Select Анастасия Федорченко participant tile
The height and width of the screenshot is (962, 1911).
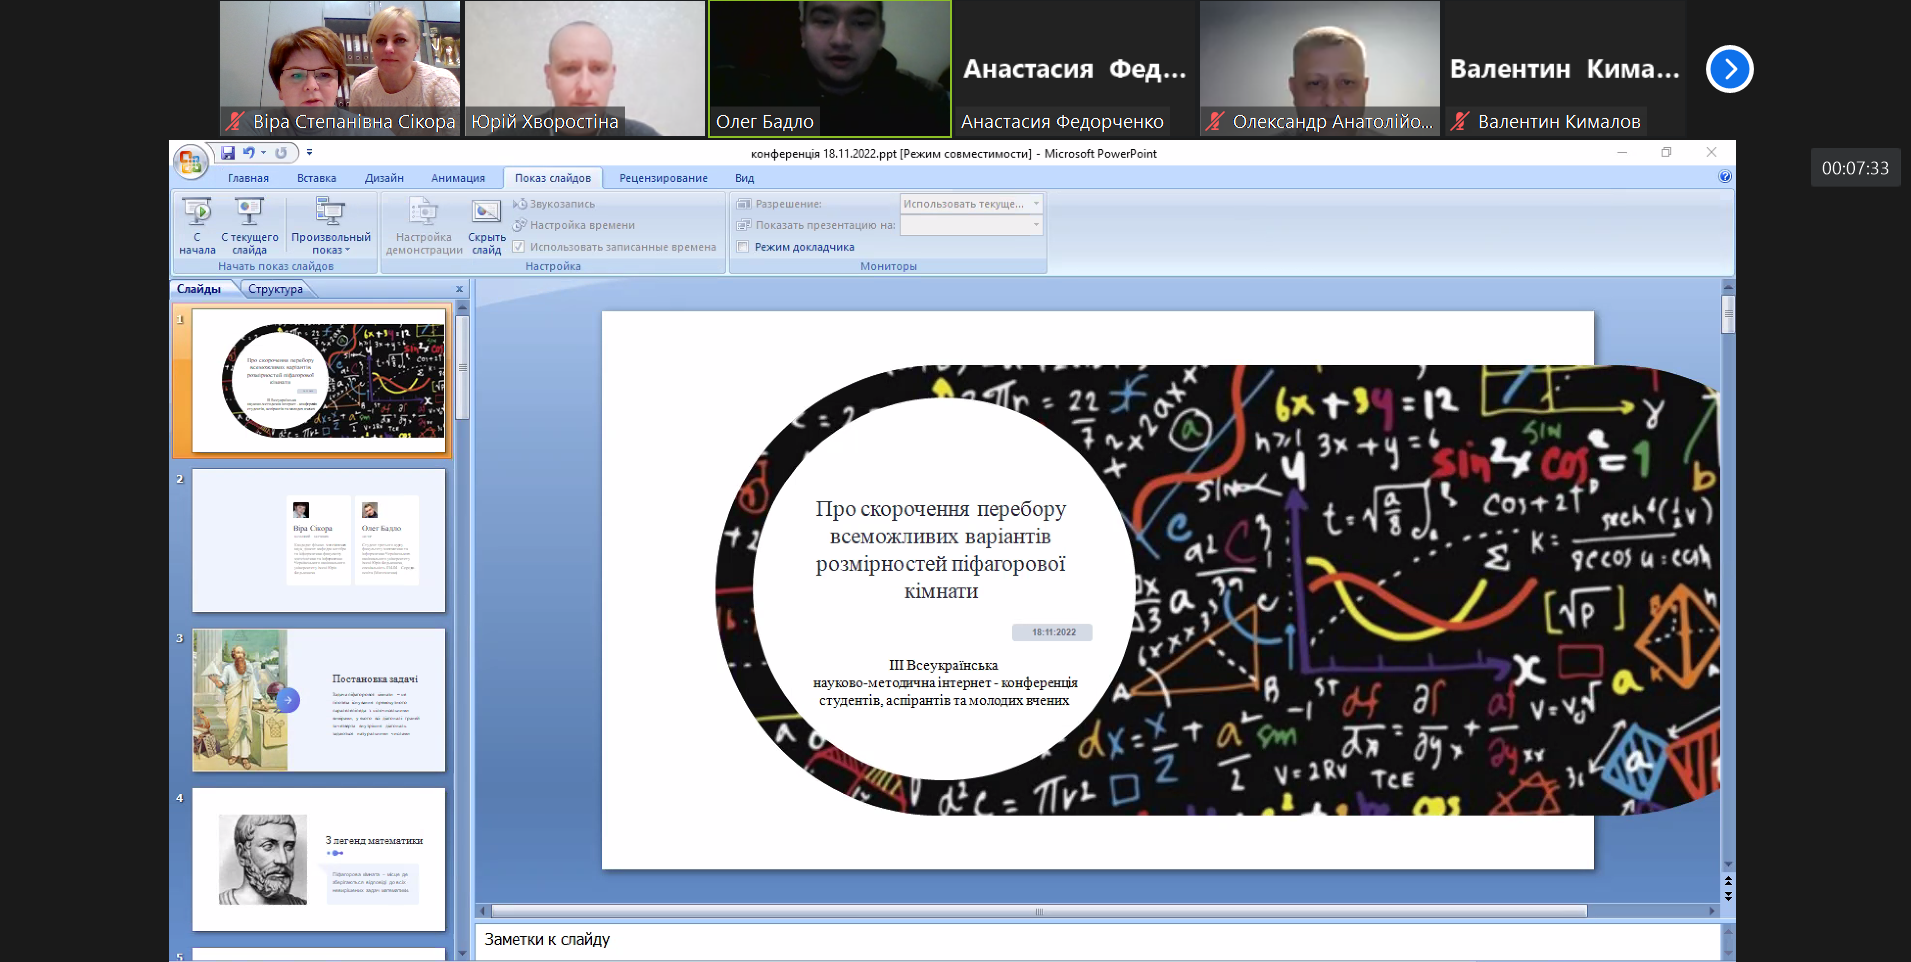(1075, 68)
